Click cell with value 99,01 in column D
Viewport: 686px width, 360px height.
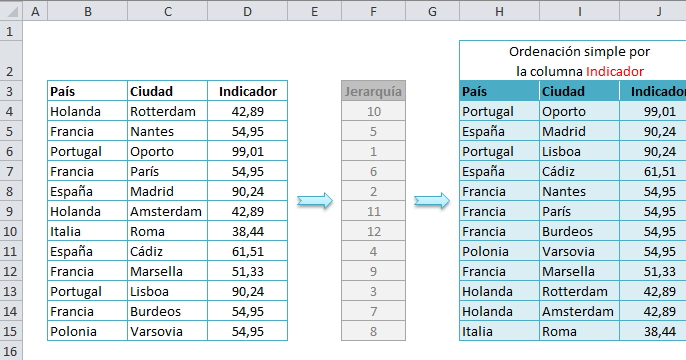[x=248, y=151]
